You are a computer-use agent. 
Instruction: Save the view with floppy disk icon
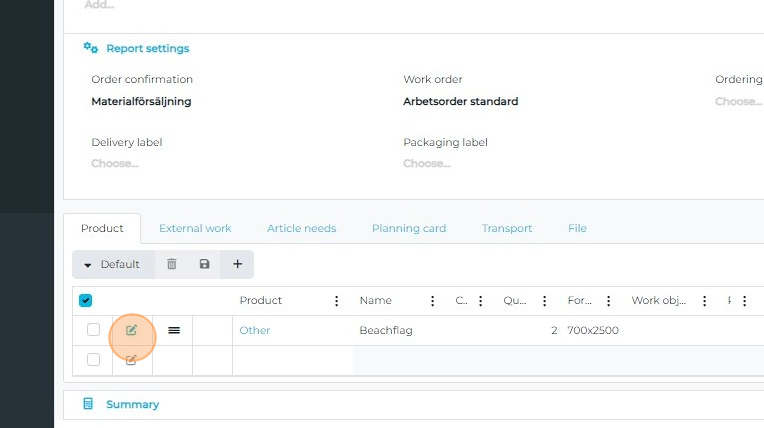[204, 264]
